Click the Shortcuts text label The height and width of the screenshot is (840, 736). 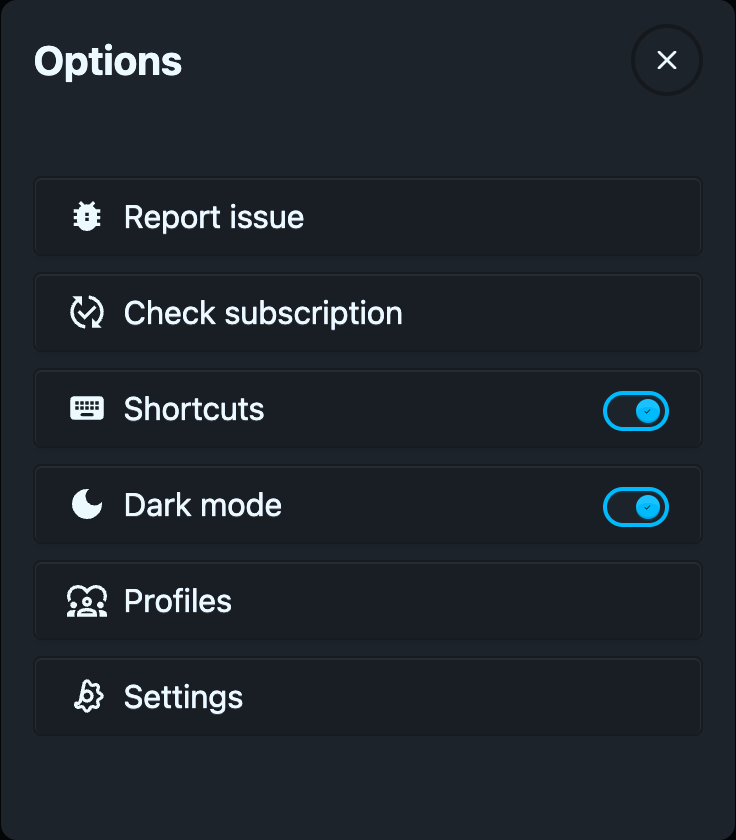pos(194,409)
